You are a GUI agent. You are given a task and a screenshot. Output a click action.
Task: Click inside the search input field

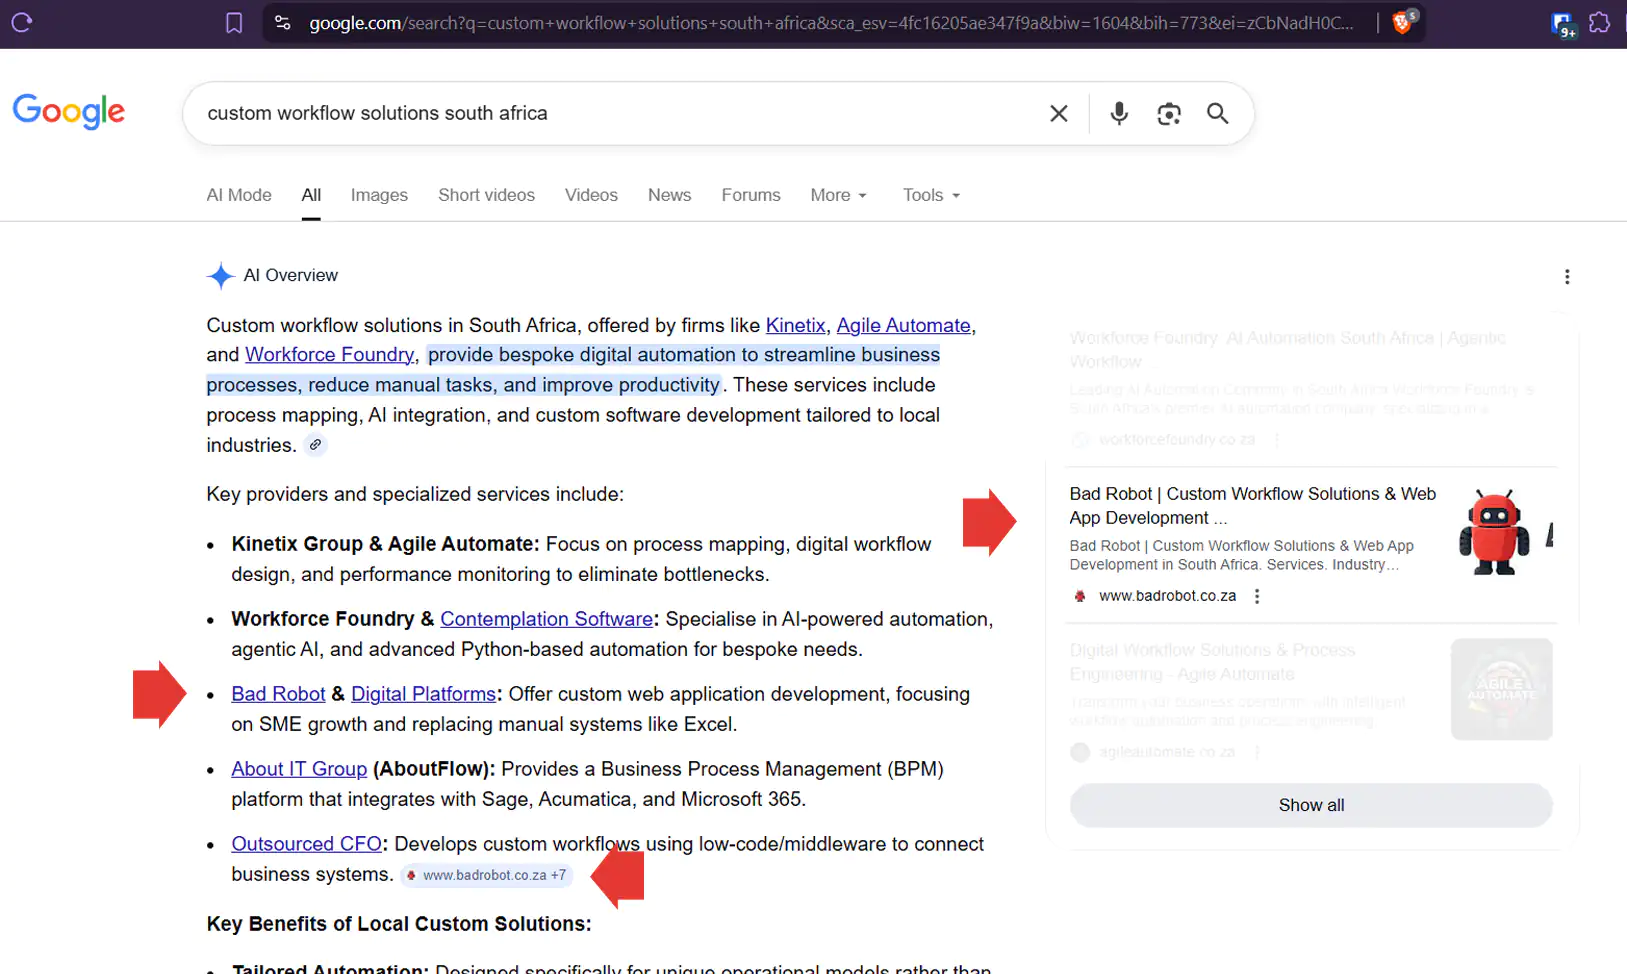point(600,113)
